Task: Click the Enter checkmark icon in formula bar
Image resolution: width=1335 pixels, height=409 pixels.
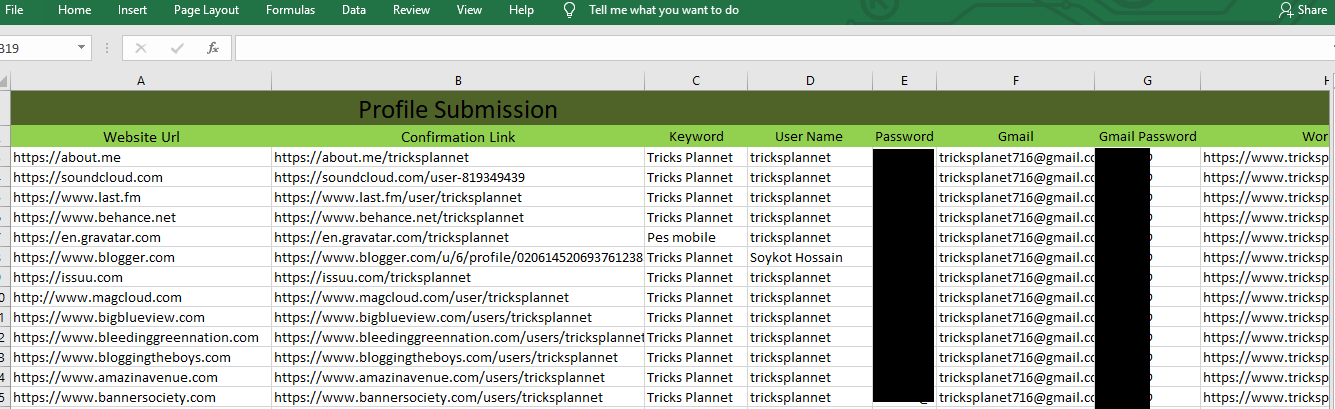Action: (x=177, y=48)
